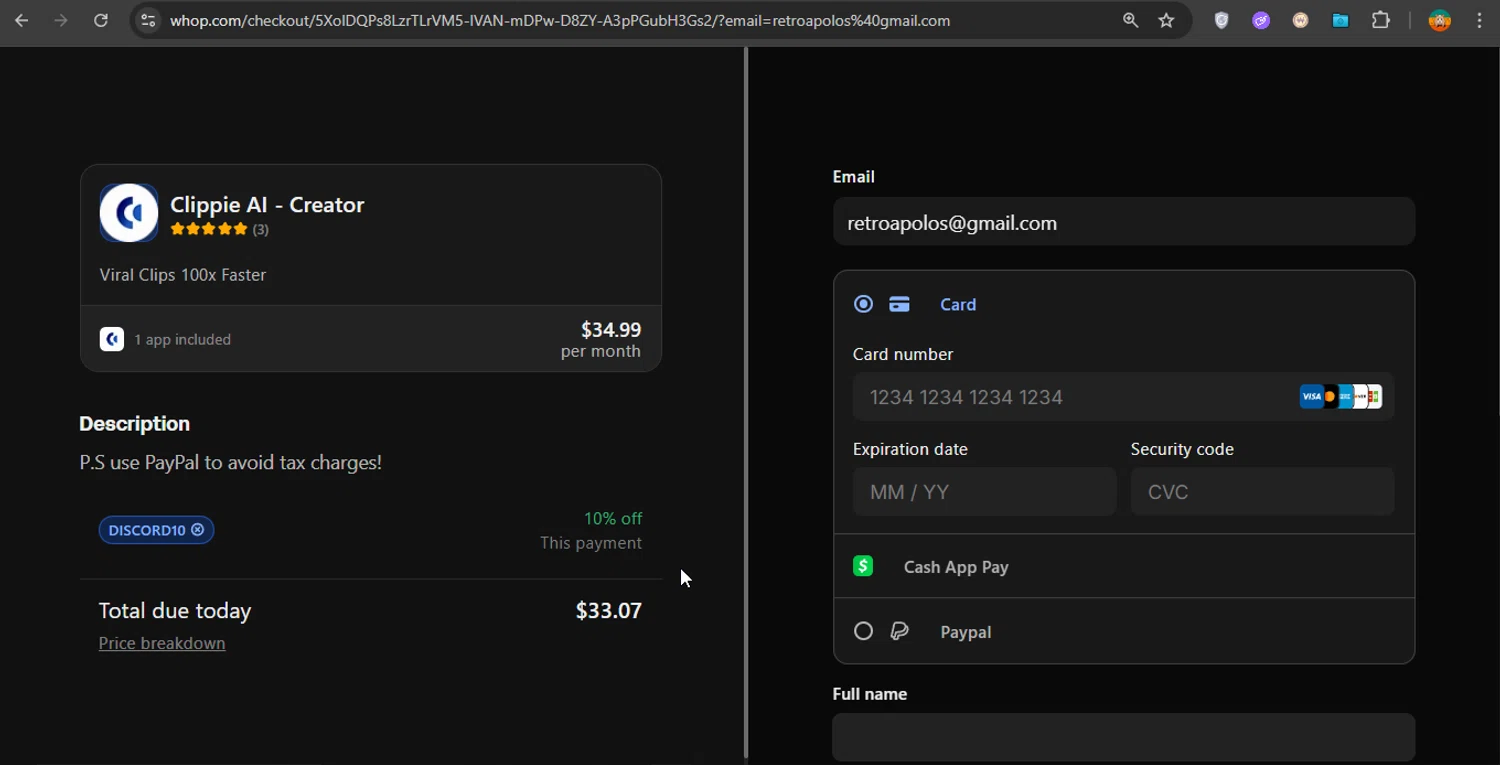Open the purple circular extension icon
Screen dimensions: 1500x765
(1261, 20)
